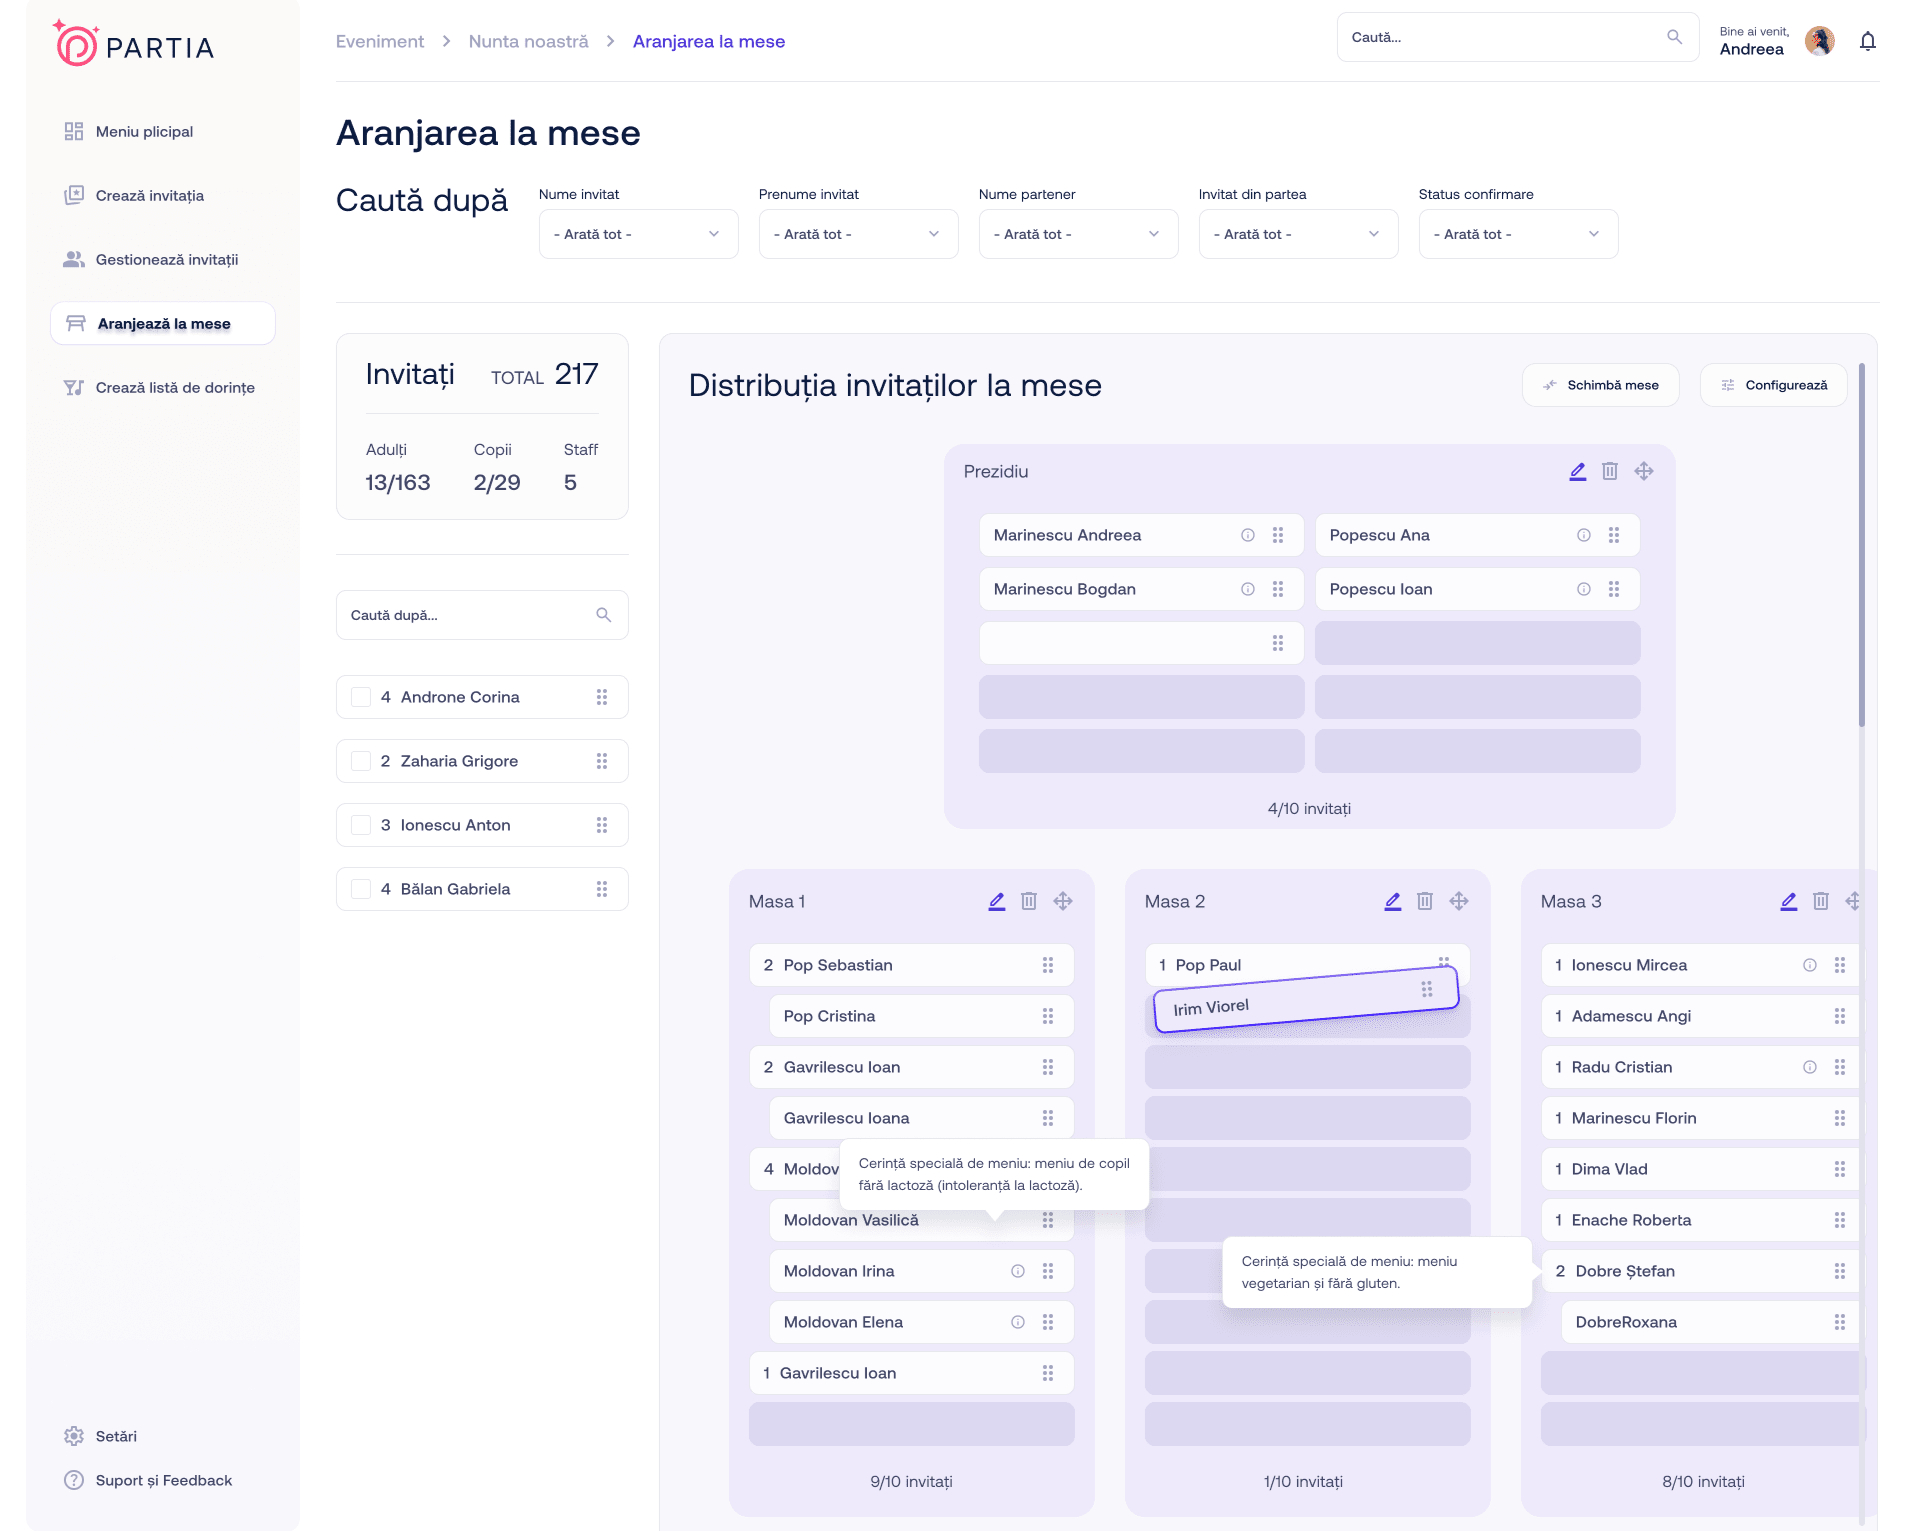Click drag handle for Pop Cristina
Screen dimensions: 1917x1531
pyautogui.click(x=1048, y=1016)
